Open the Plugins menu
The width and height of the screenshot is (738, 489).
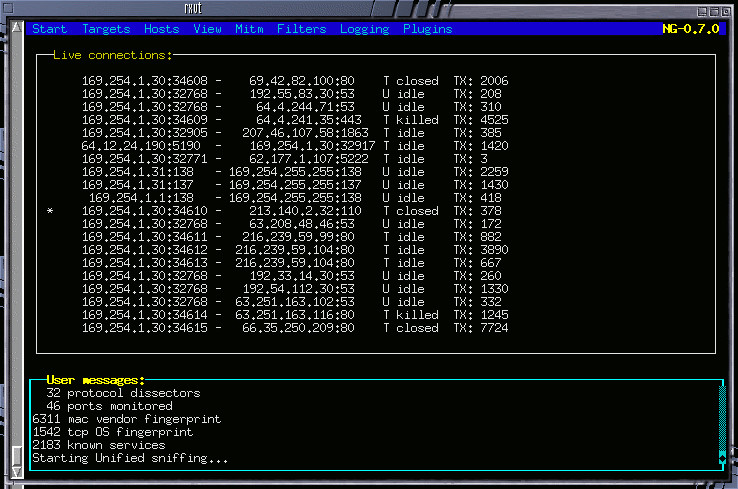point(427,29)
